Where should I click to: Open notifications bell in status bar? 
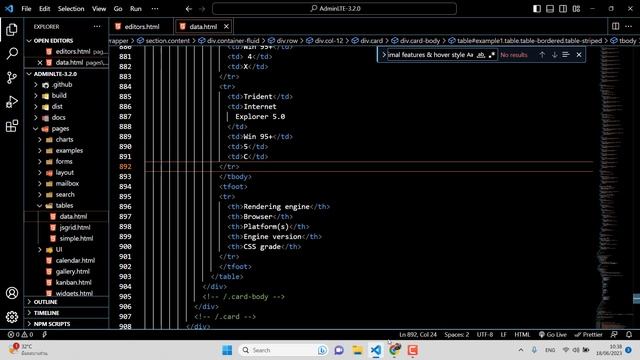(x=629, y=335)
